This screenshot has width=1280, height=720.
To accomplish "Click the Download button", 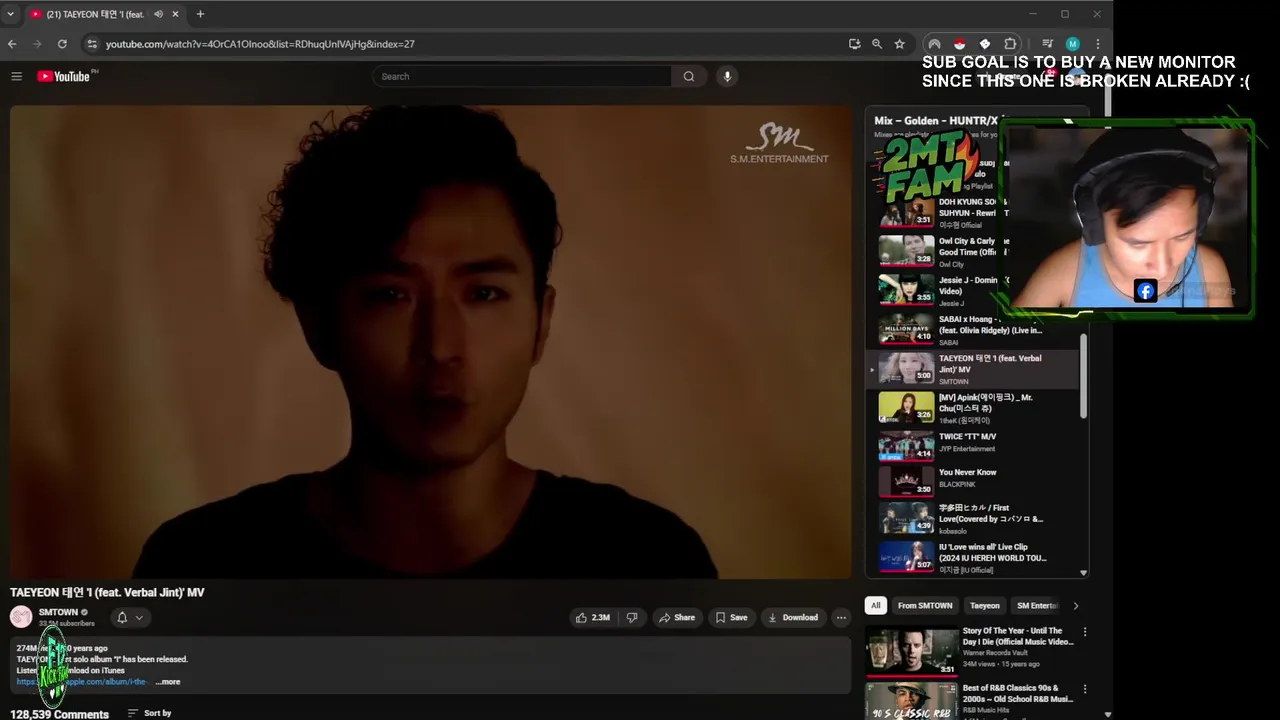I will pos(792,618).
